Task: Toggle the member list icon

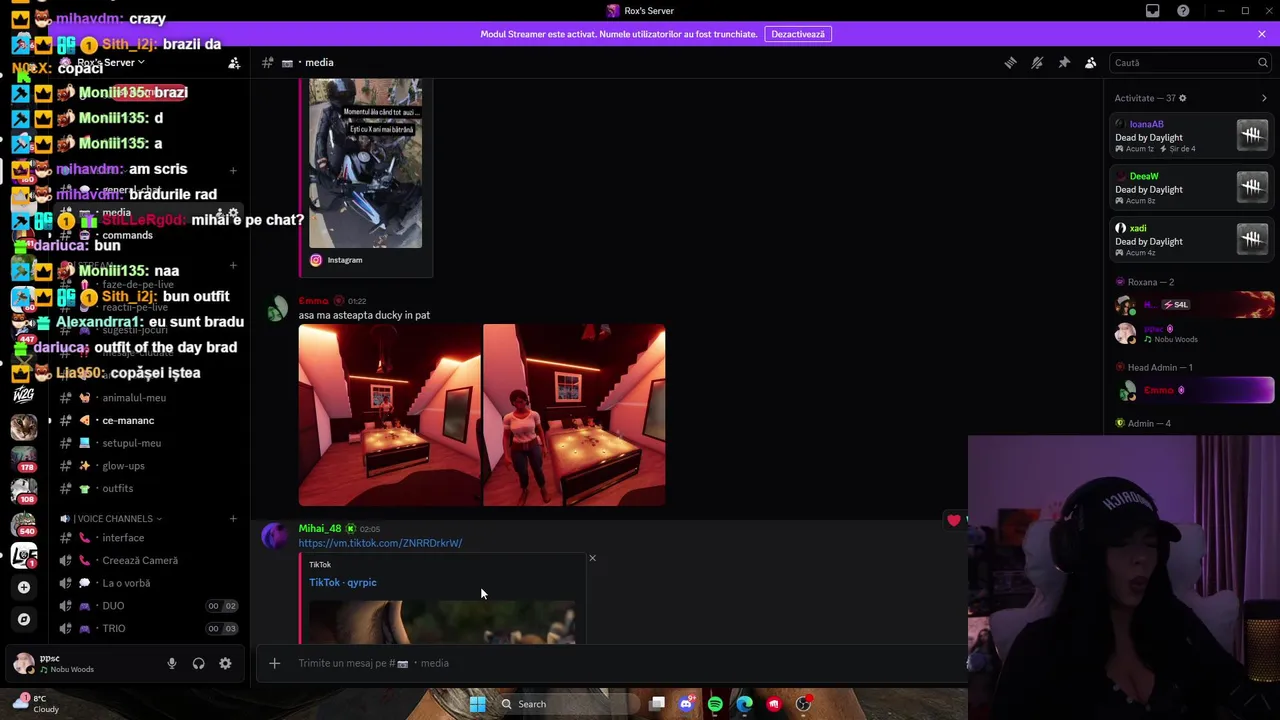Action: pyautogui.click(x=1091, y=62)
